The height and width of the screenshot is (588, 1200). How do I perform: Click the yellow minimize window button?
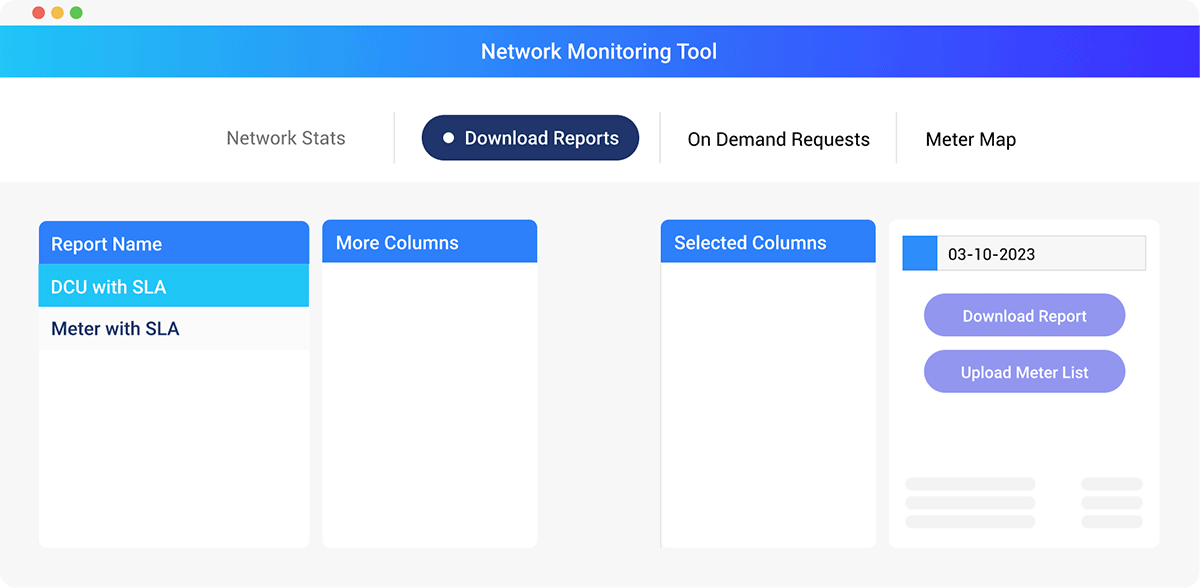(57, 13)
